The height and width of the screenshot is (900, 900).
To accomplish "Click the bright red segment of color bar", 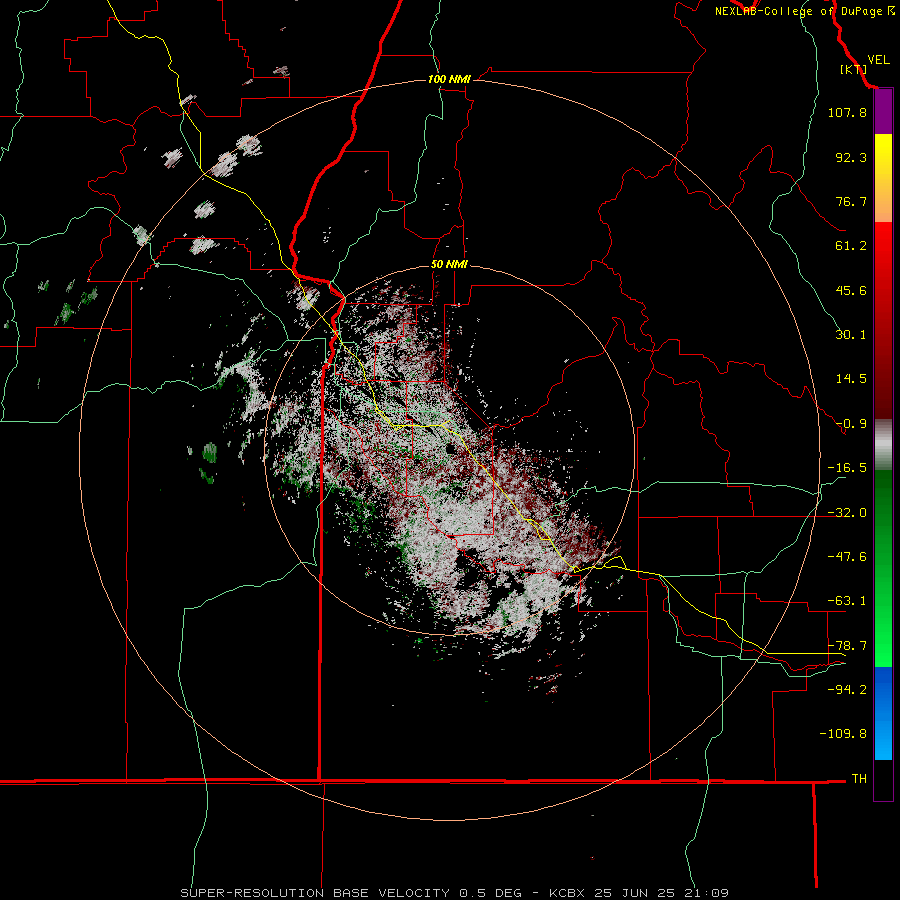I will 883,320.
